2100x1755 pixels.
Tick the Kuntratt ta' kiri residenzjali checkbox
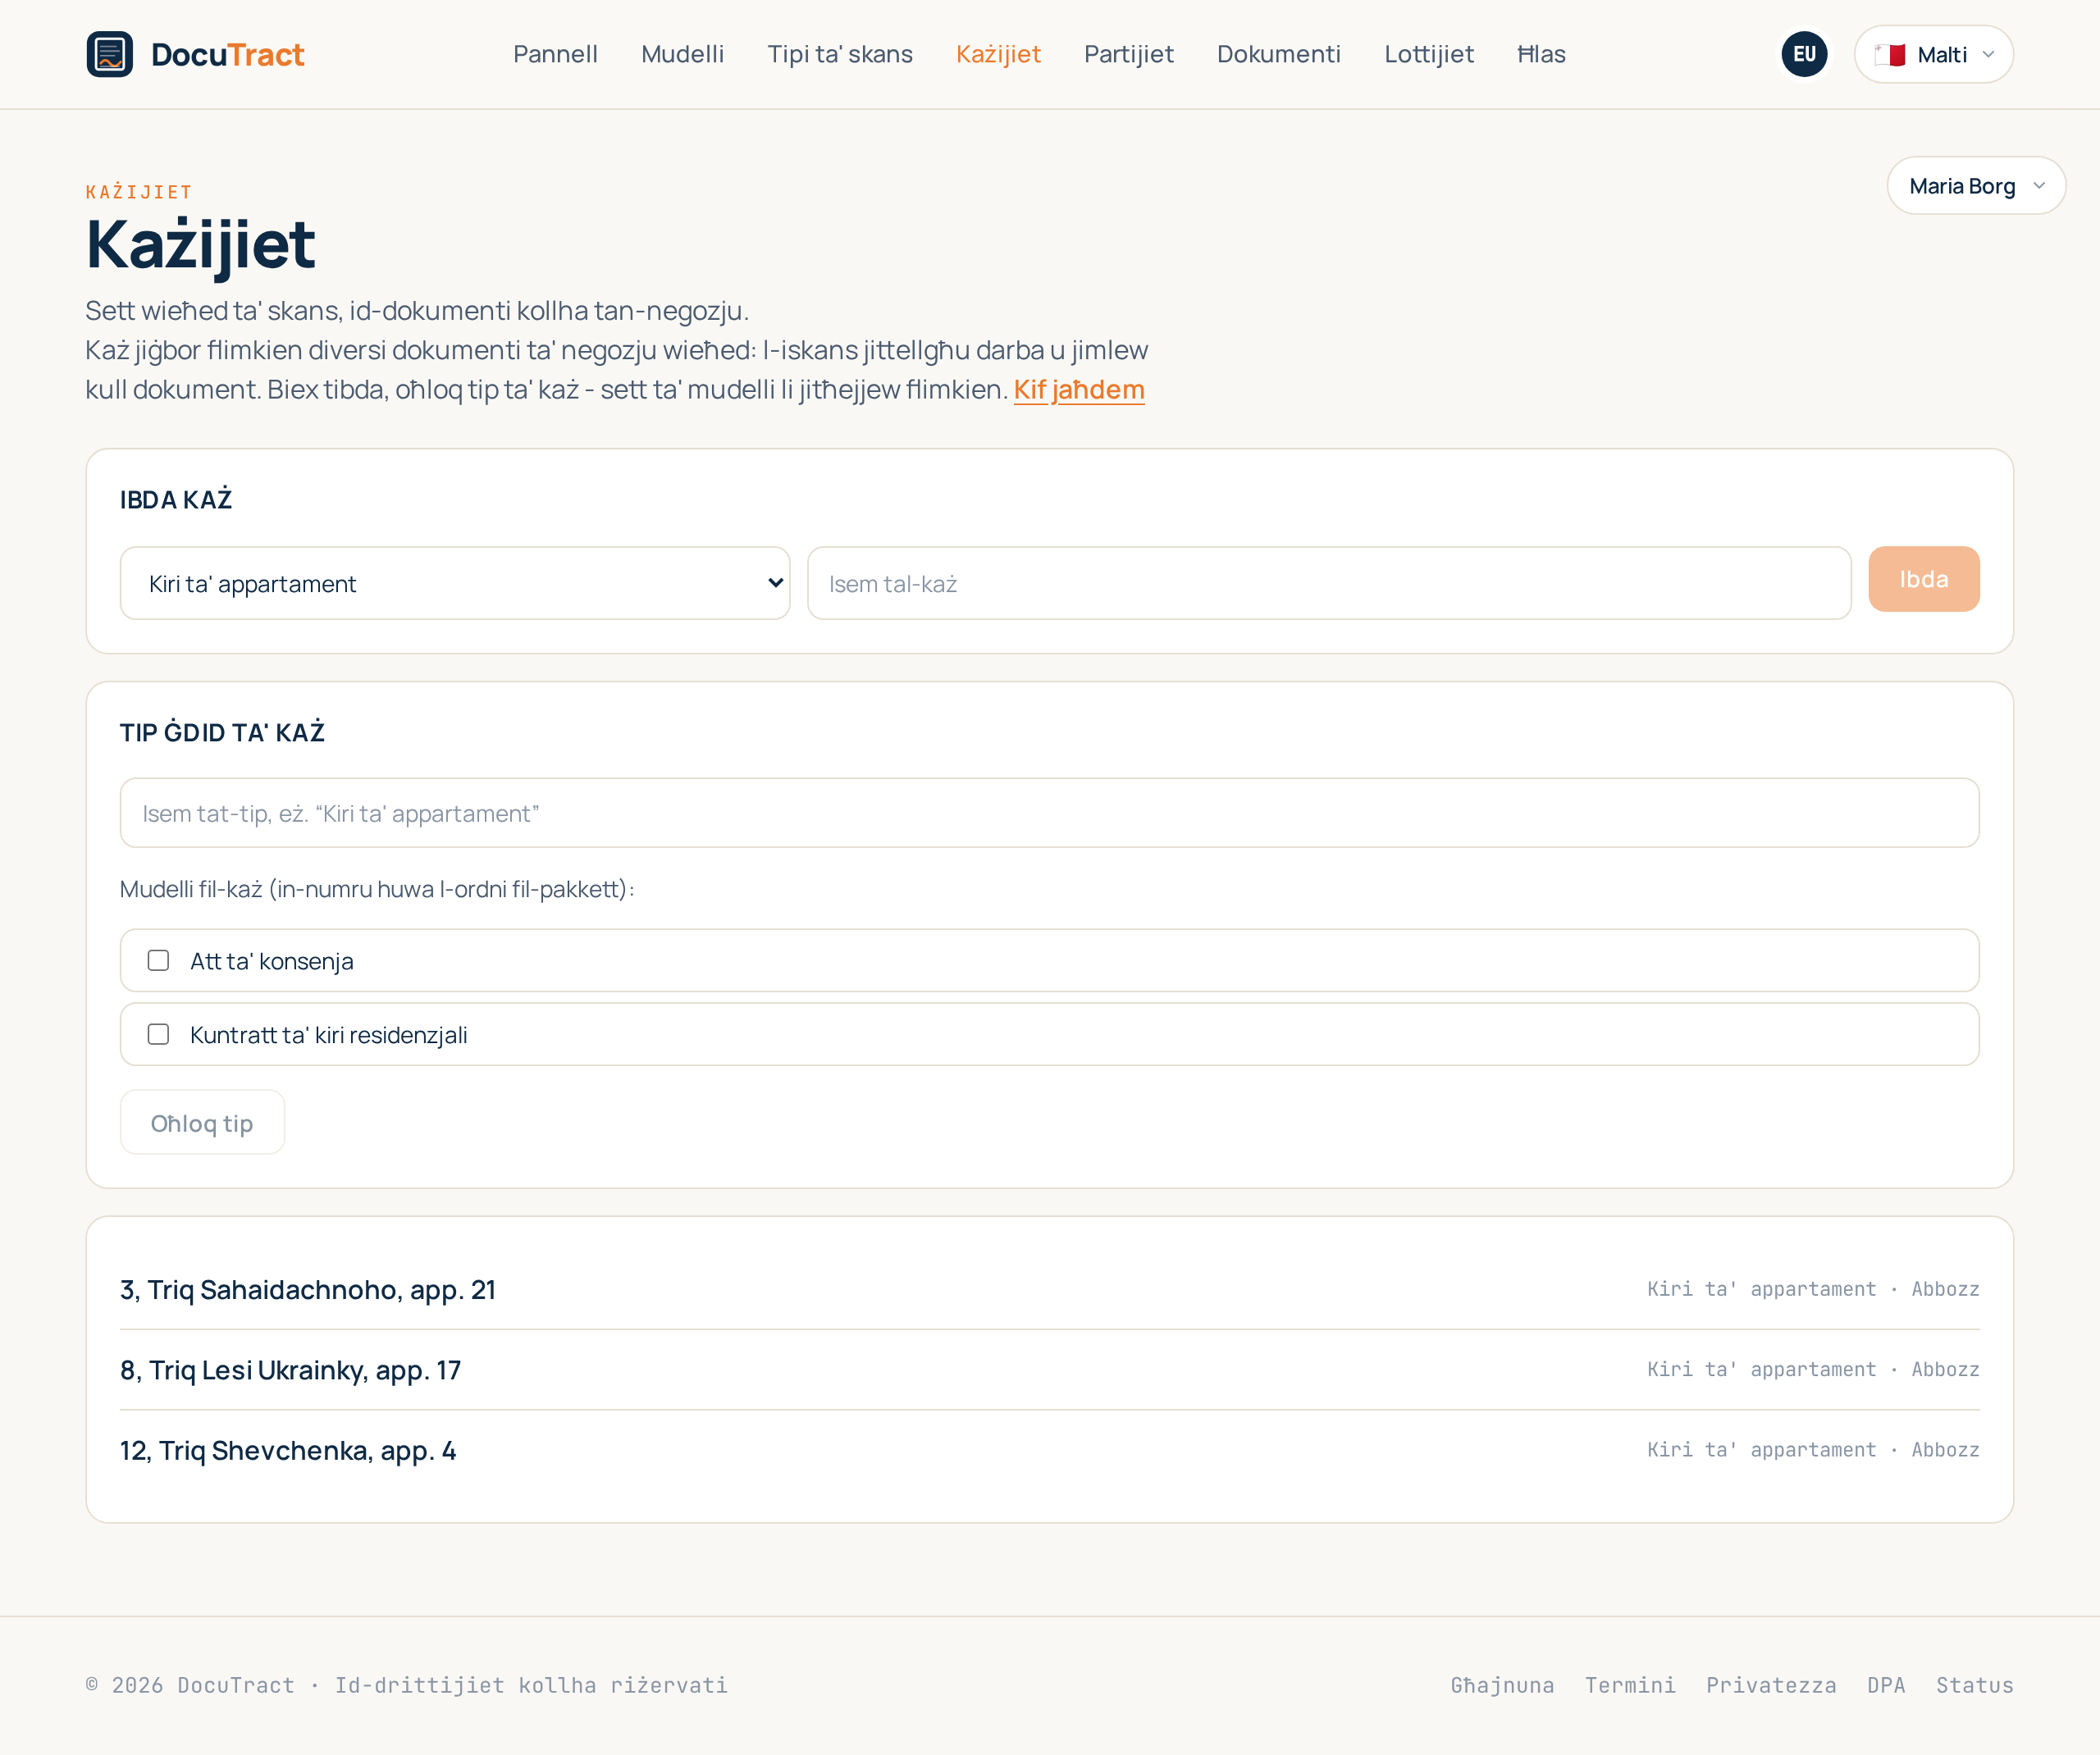click(158, 1034)
